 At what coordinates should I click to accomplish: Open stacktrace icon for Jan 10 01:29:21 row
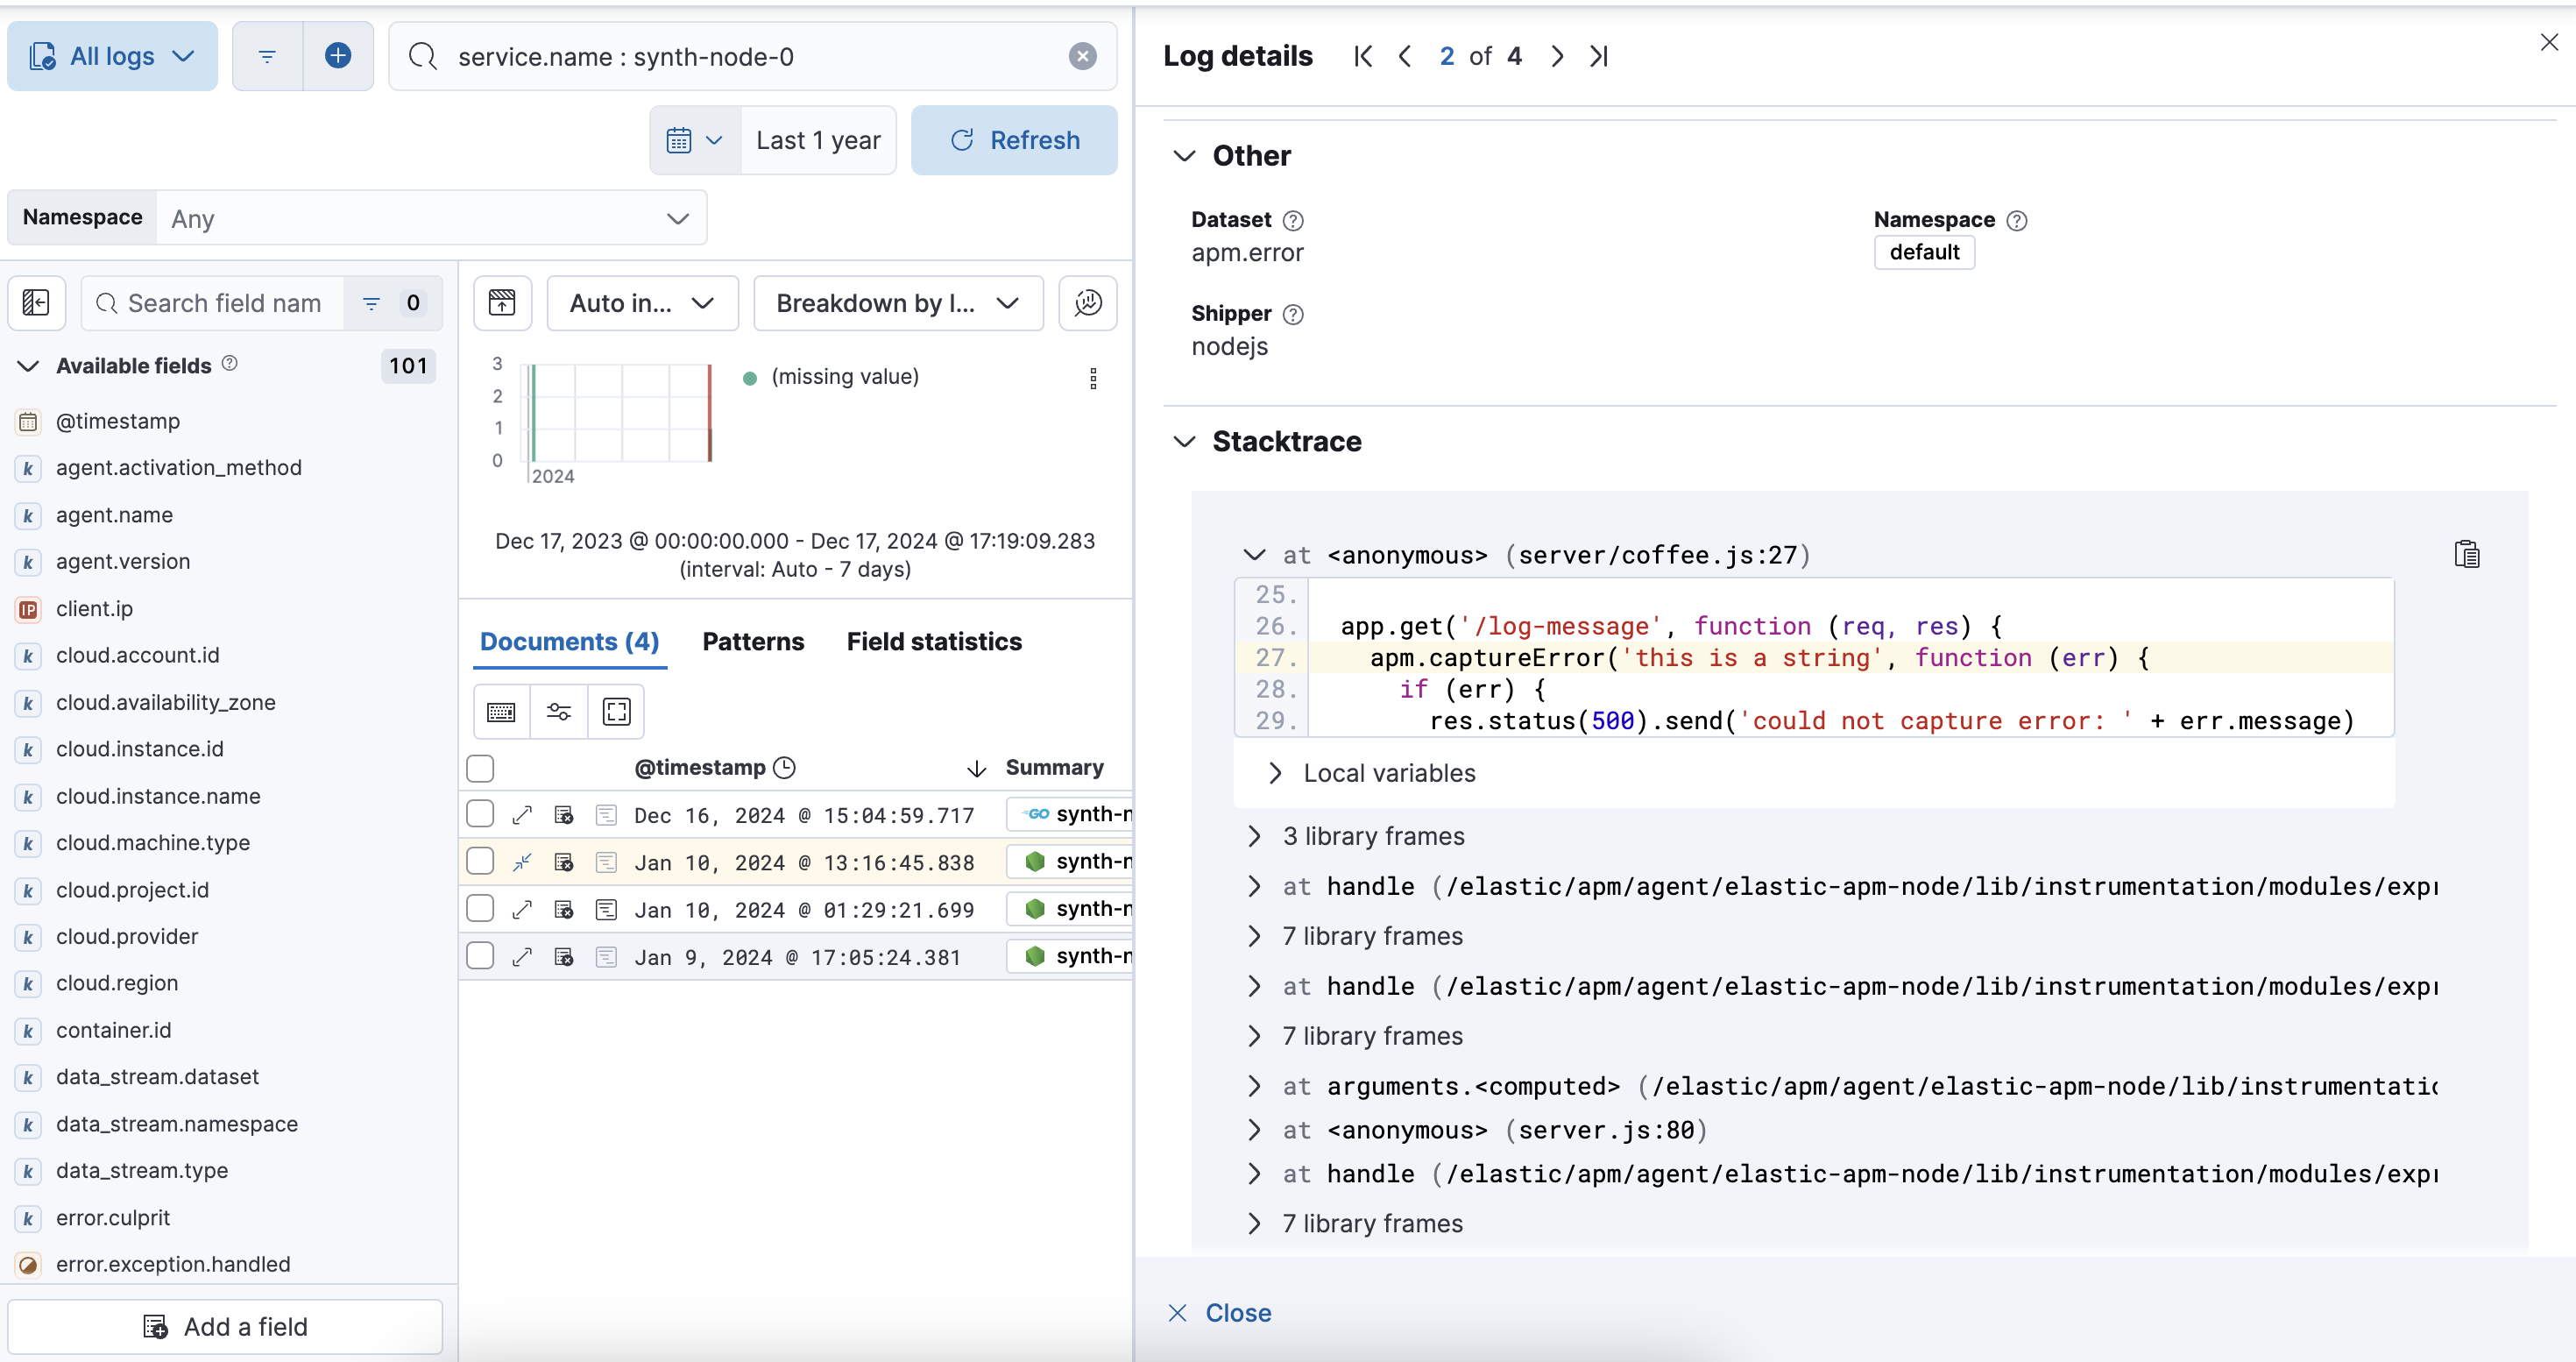[606, 909]
